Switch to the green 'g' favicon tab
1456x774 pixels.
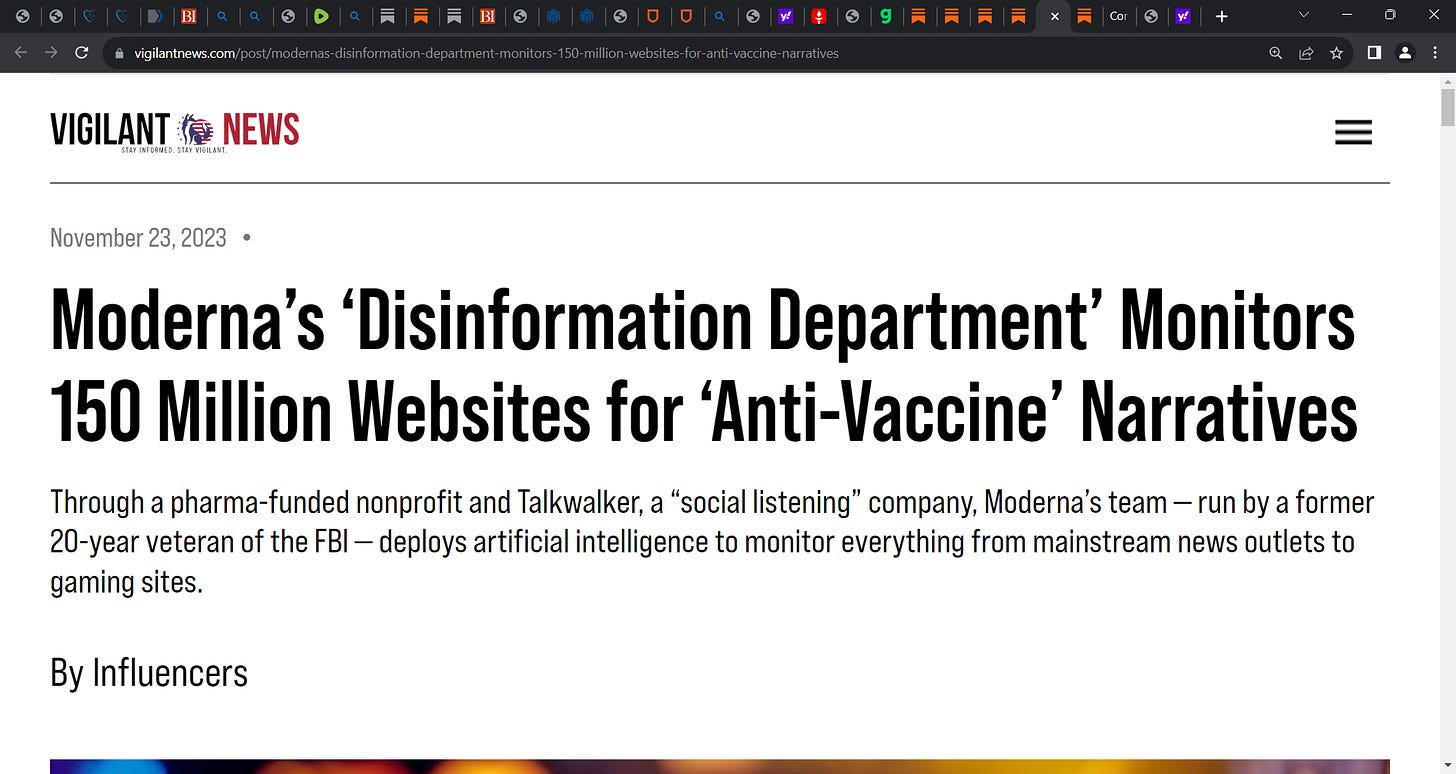tap(885, 16)
